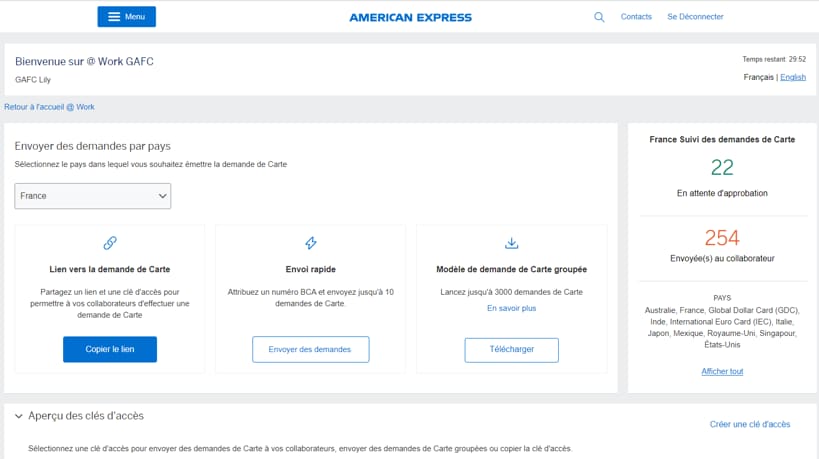
Task: Click Créer une clé d'accès link
Action: click(749, 424)
